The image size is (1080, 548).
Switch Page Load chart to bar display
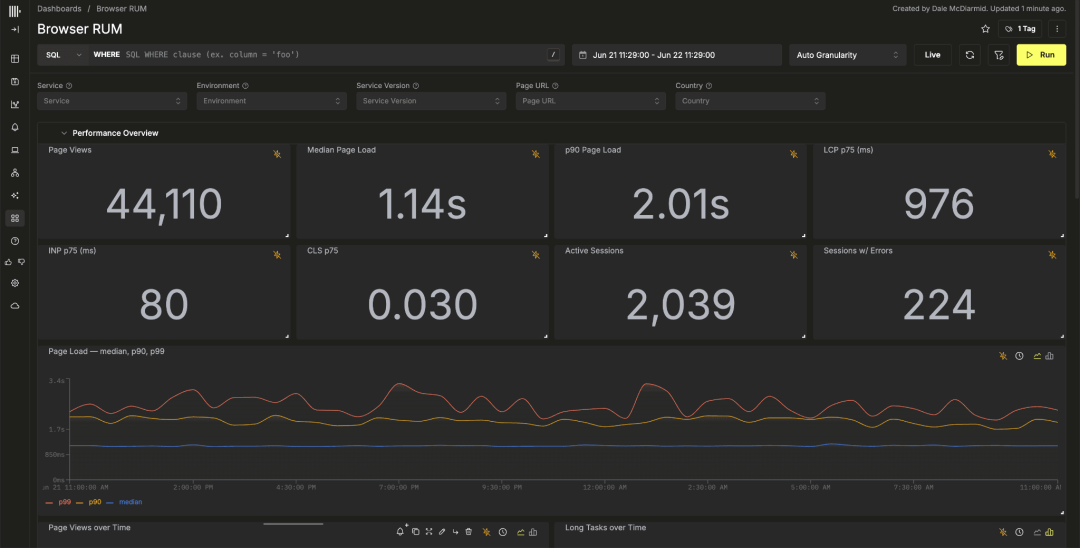1050,356
